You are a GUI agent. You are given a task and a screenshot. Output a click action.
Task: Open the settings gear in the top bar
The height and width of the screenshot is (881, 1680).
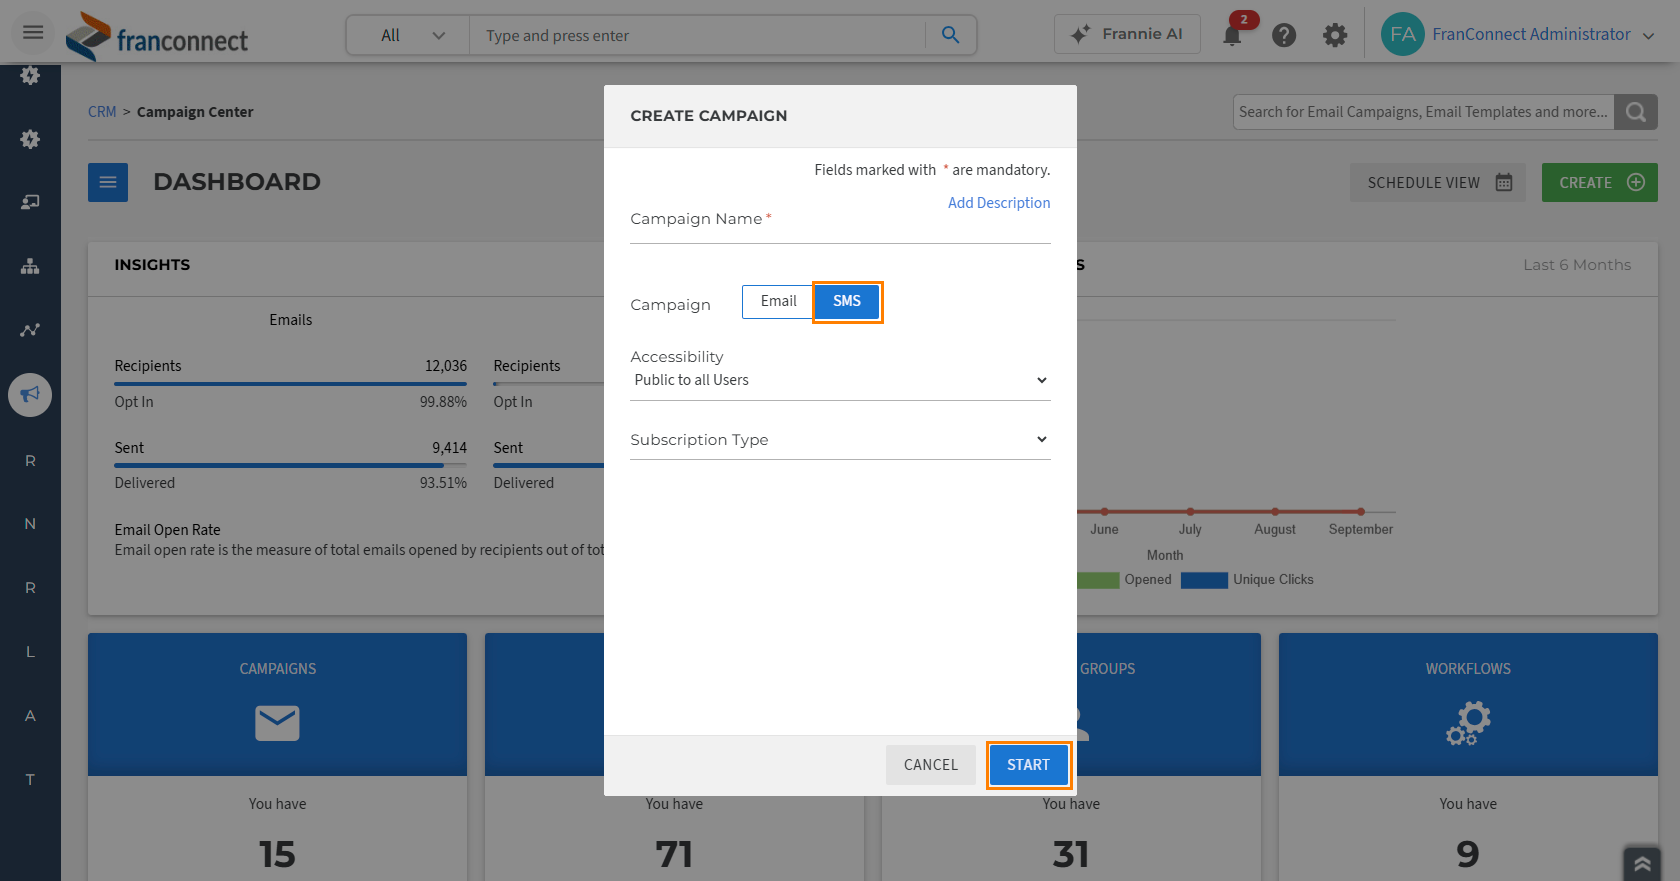1335,36
